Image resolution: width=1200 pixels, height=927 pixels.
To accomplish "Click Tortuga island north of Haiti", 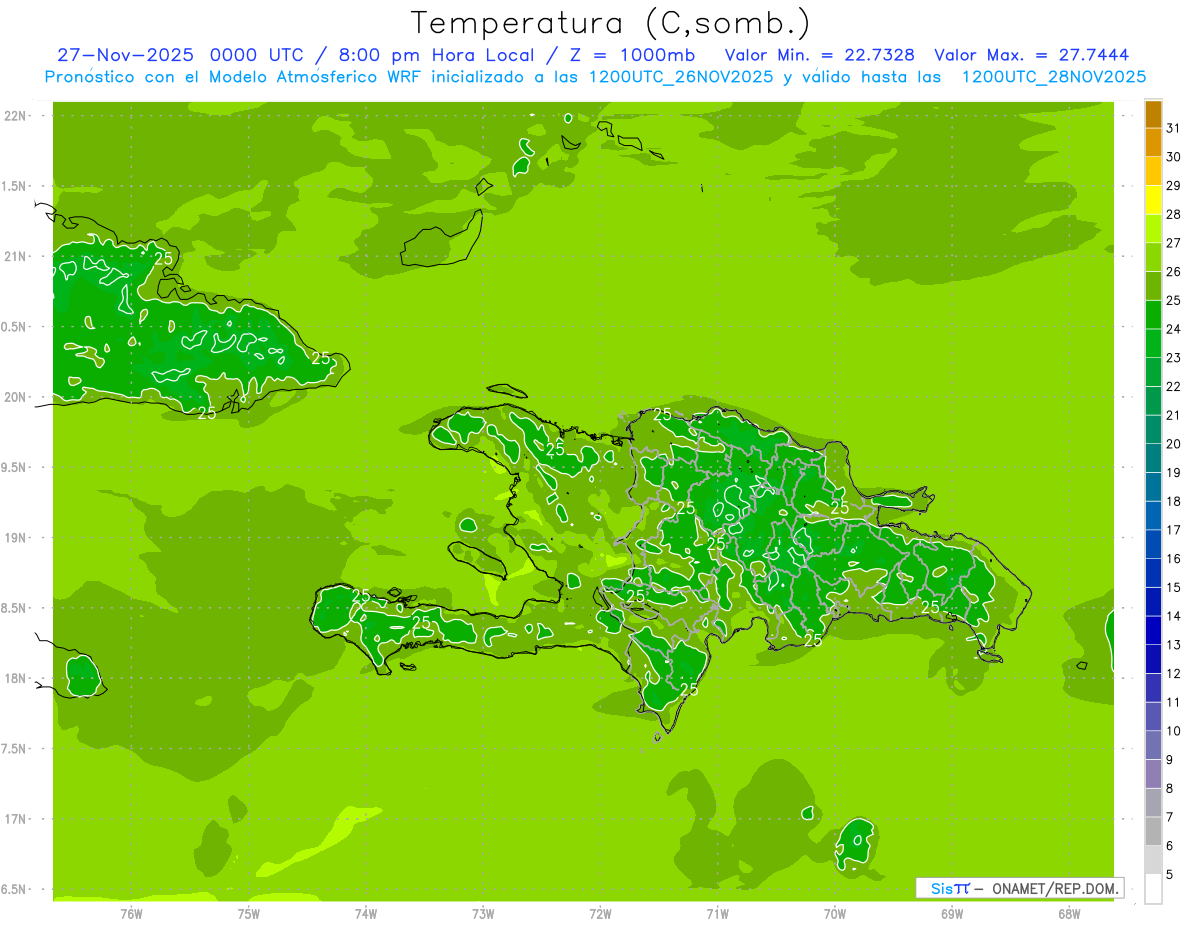I will click(507, 391).
